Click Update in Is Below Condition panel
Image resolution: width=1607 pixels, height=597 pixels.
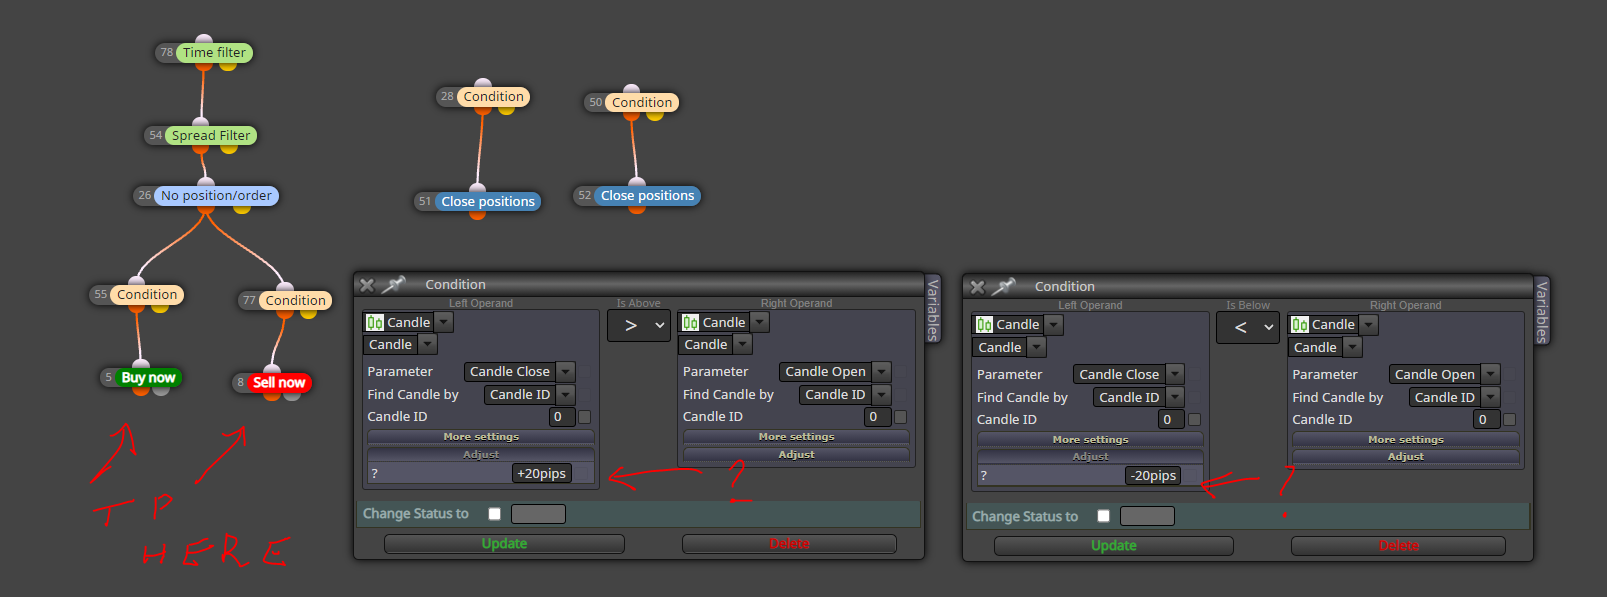[x=1113, y=546]
